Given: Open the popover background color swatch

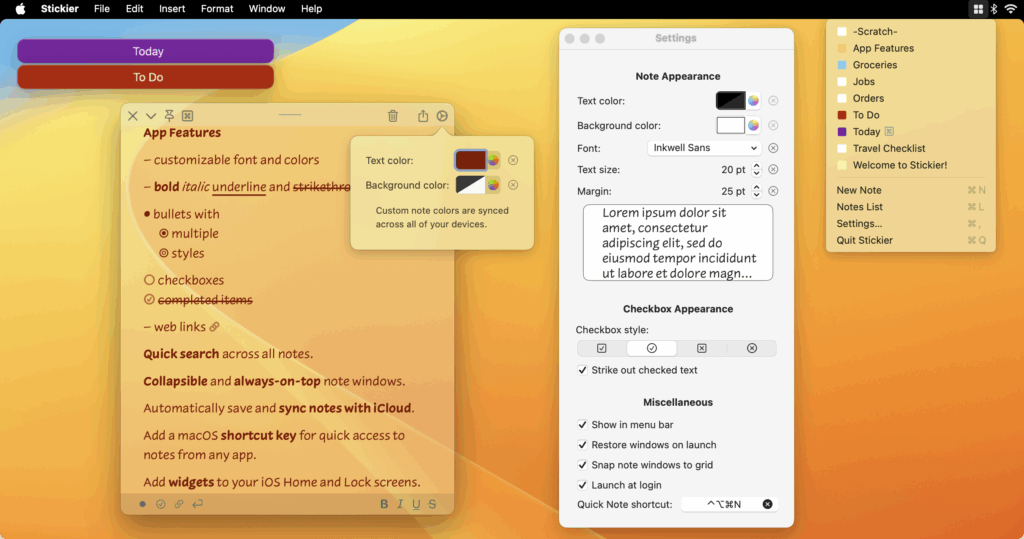Looking at the screenshot, I should (x=470, y=185).
